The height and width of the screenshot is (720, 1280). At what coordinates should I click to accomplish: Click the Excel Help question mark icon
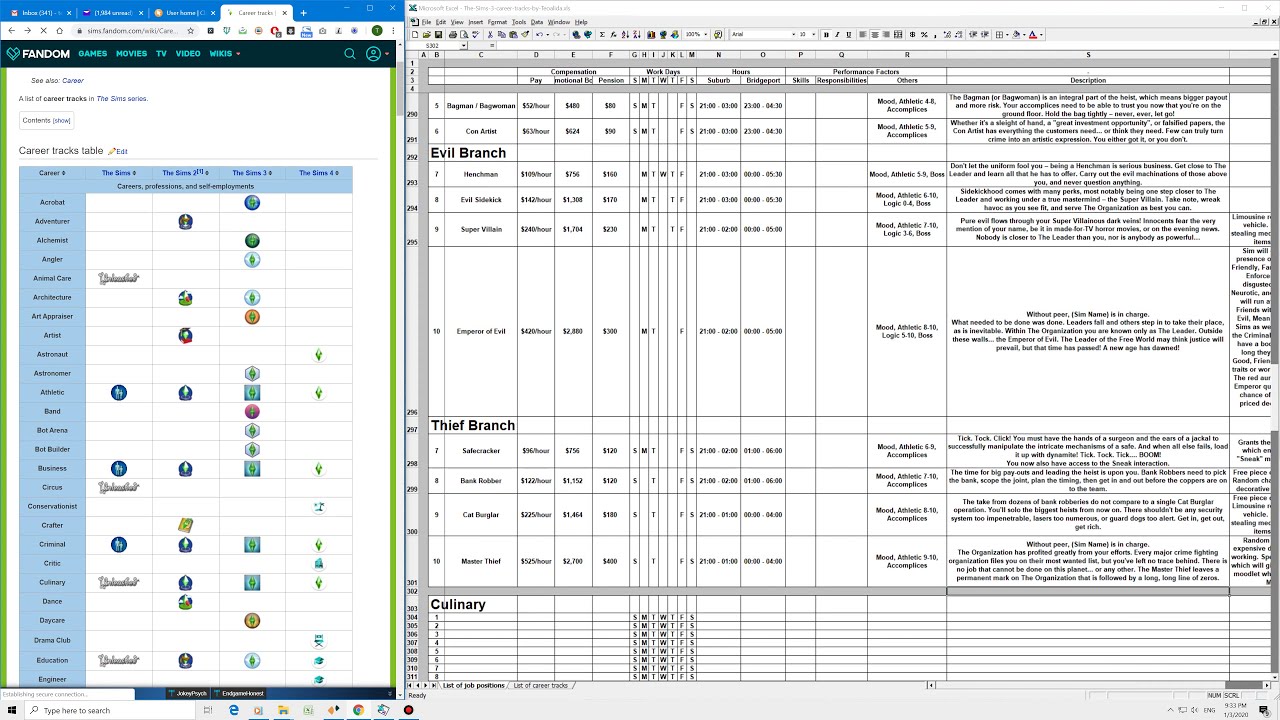[717, 34]
